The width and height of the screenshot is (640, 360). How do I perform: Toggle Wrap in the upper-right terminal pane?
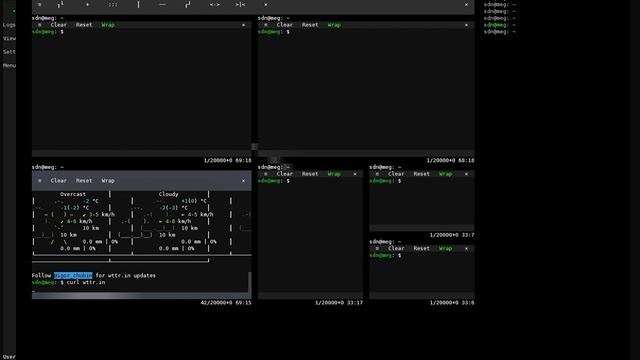334,25
